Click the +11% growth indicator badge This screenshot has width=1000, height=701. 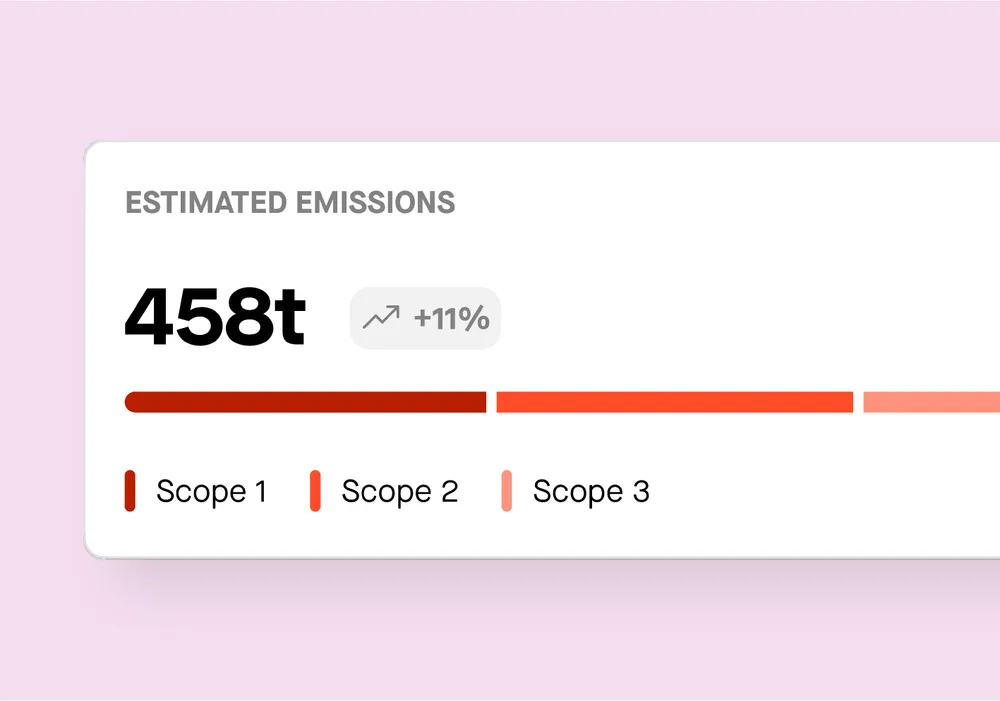(424, 318)
